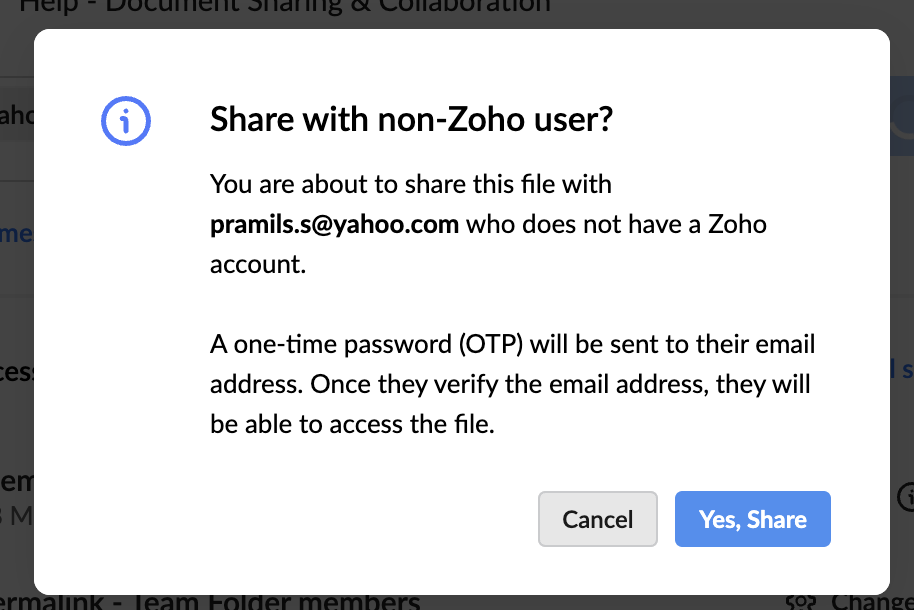The height and width of the screenshot is (610, 914).
Task: Click the 'Share with non-Zoho user?' heading
Action: pos(412,120)
